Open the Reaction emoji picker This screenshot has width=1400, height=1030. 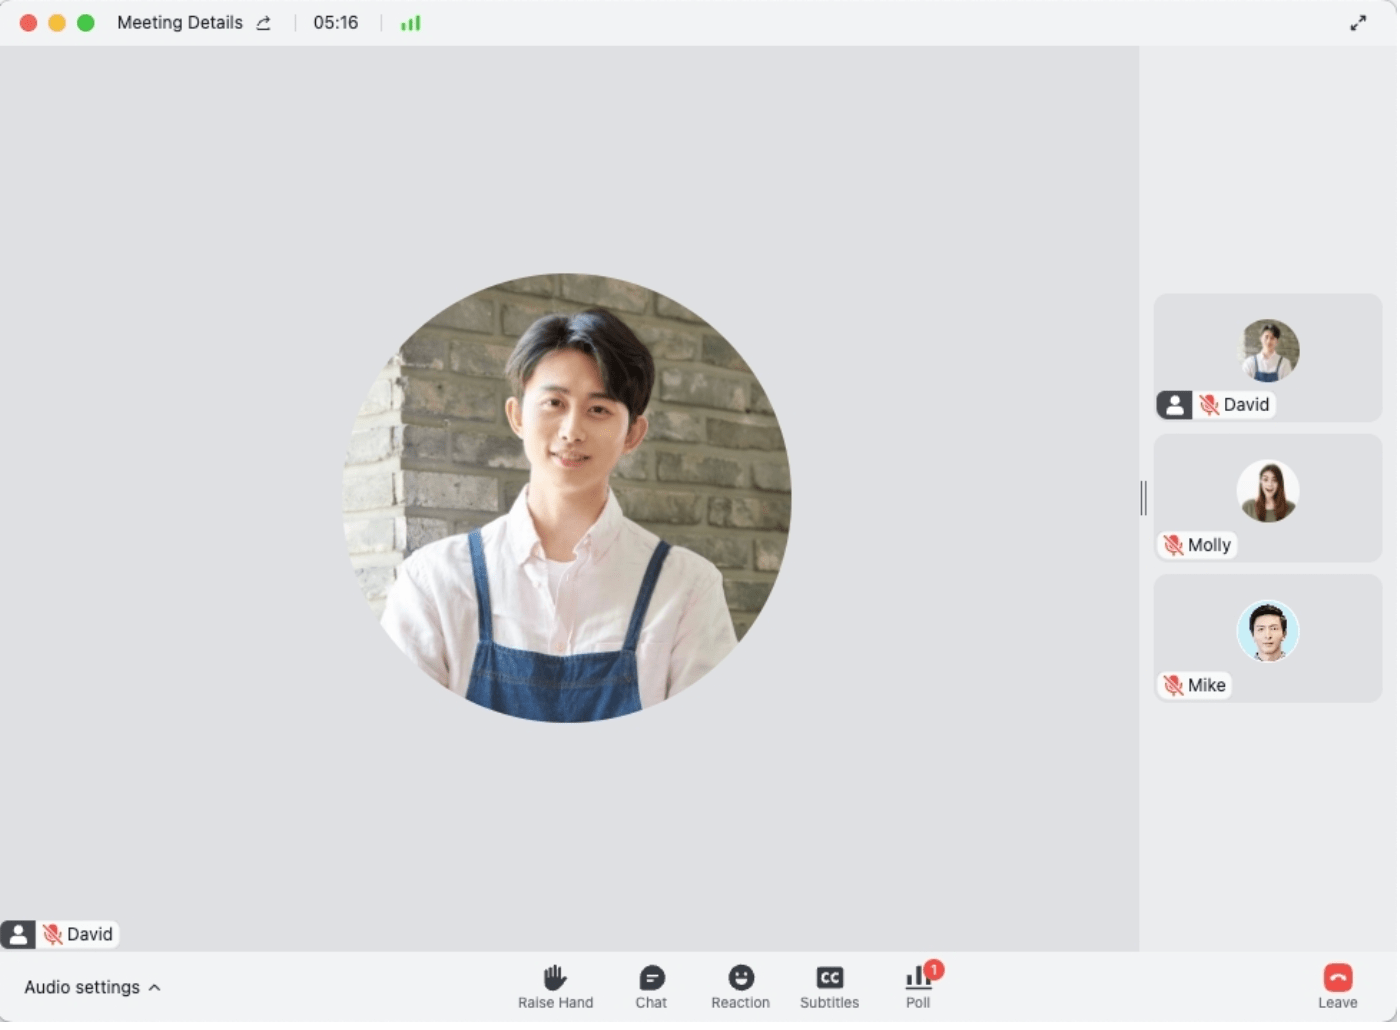(x=741, y=979)
